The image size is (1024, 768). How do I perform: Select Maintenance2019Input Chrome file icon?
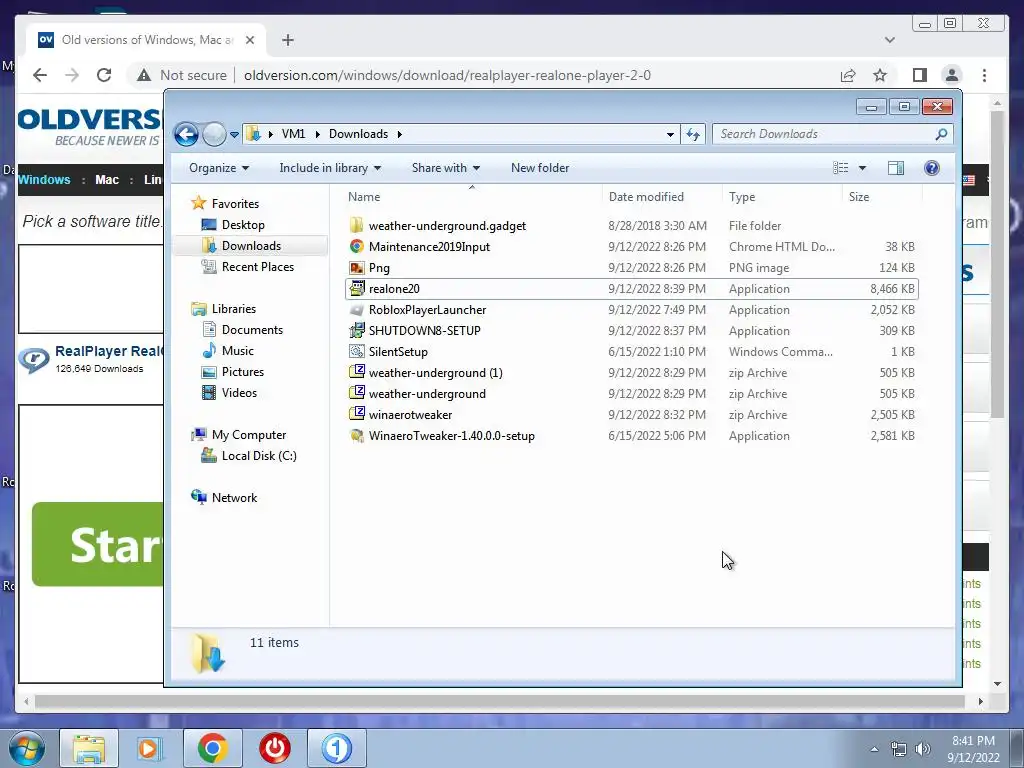coord(357,246)
